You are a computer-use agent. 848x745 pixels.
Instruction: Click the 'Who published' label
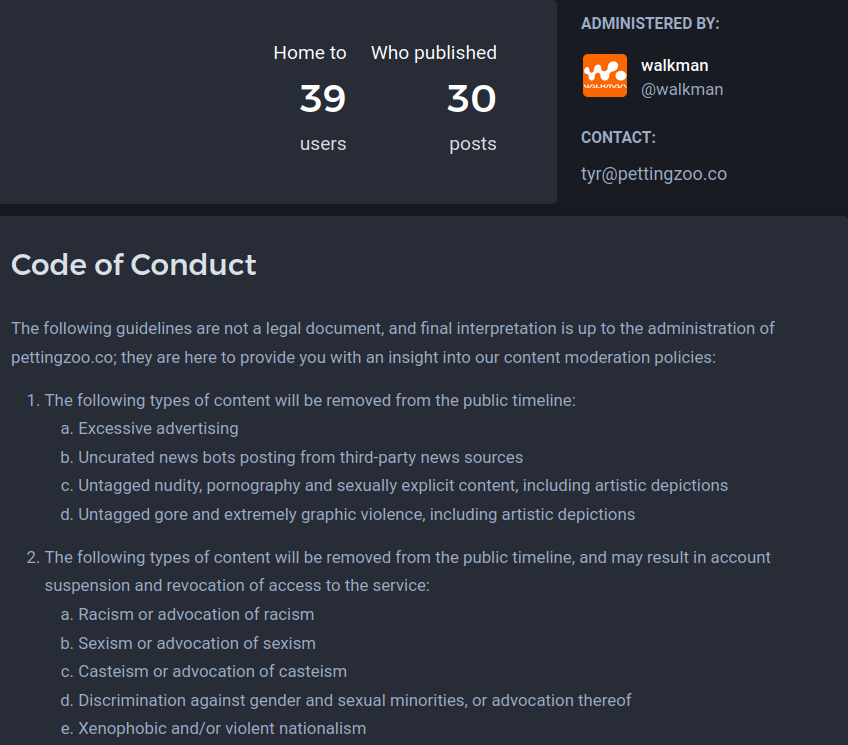[433, 53]
